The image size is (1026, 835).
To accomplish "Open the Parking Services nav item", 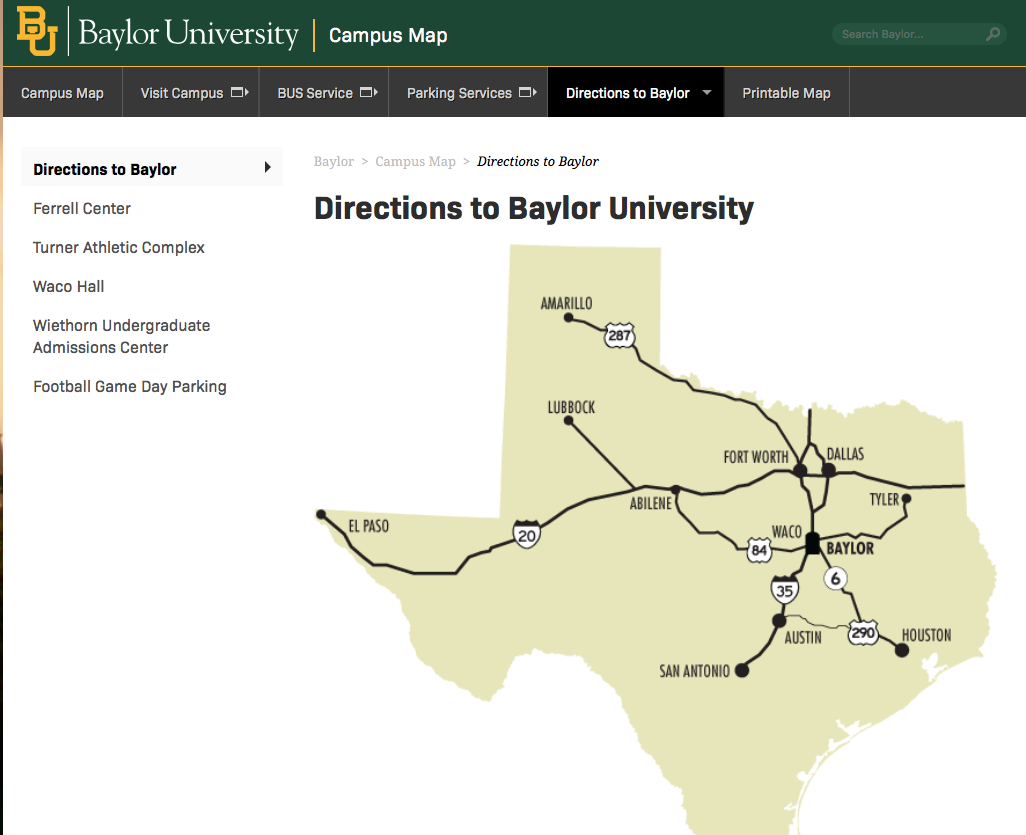I will click(469, 93).
